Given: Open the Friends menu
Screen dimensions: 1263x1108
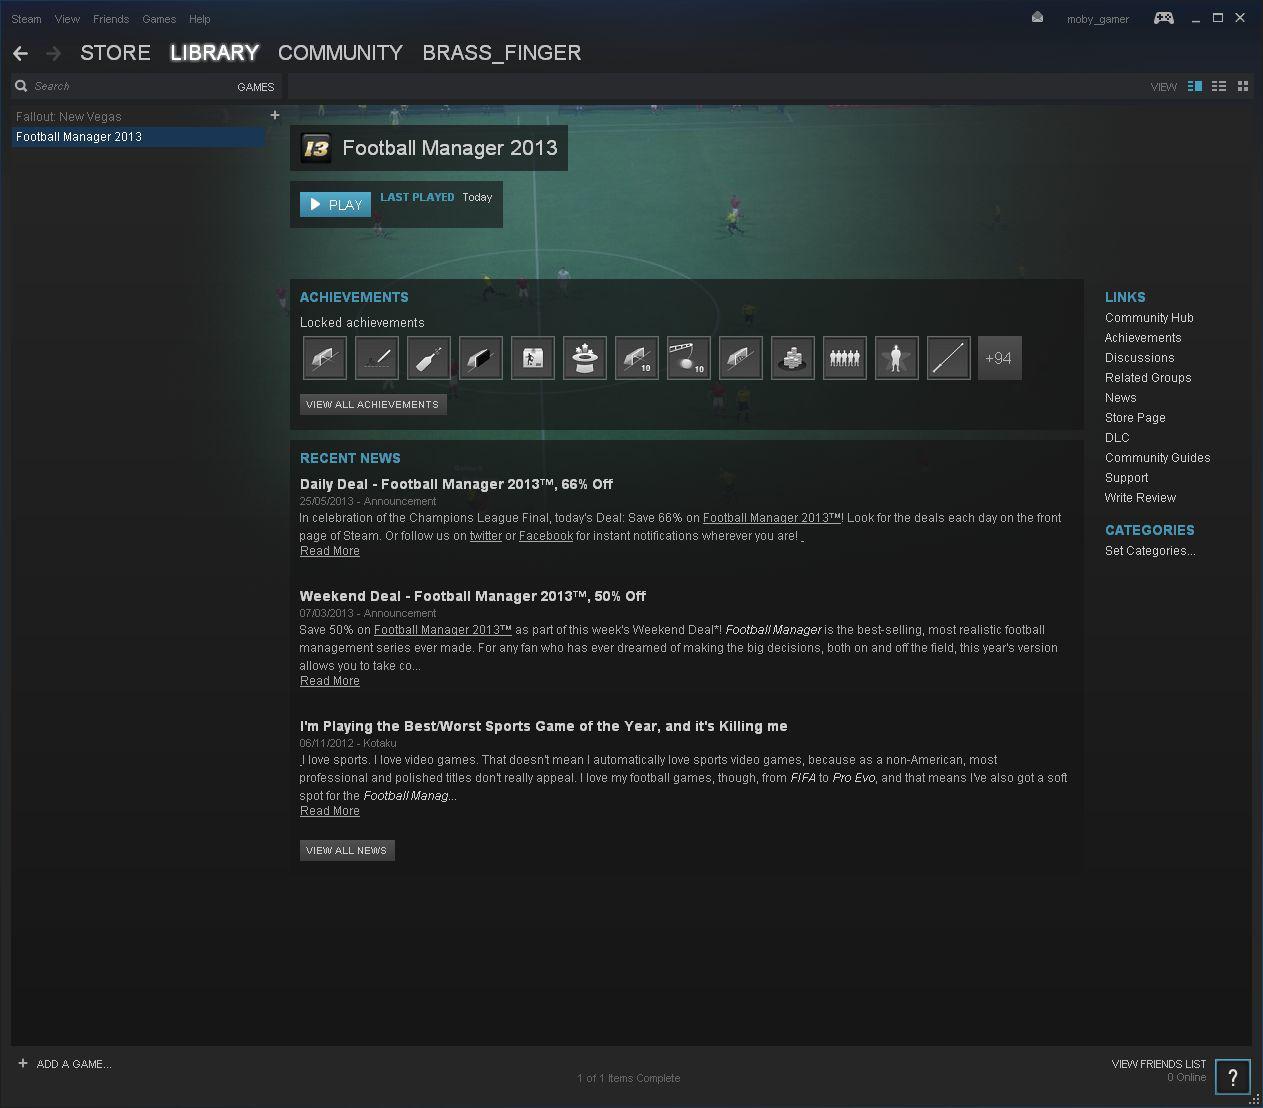Looking at the screenshot, I should pos(111,19).
